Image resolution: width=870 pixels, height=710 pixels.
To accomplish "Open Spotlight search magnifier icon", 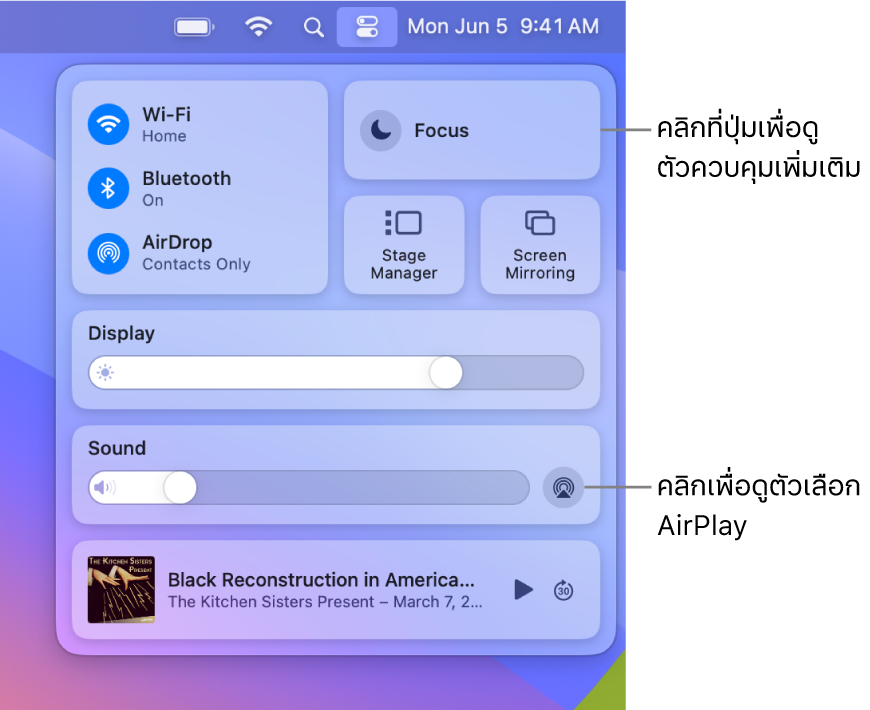I will 313,27.
